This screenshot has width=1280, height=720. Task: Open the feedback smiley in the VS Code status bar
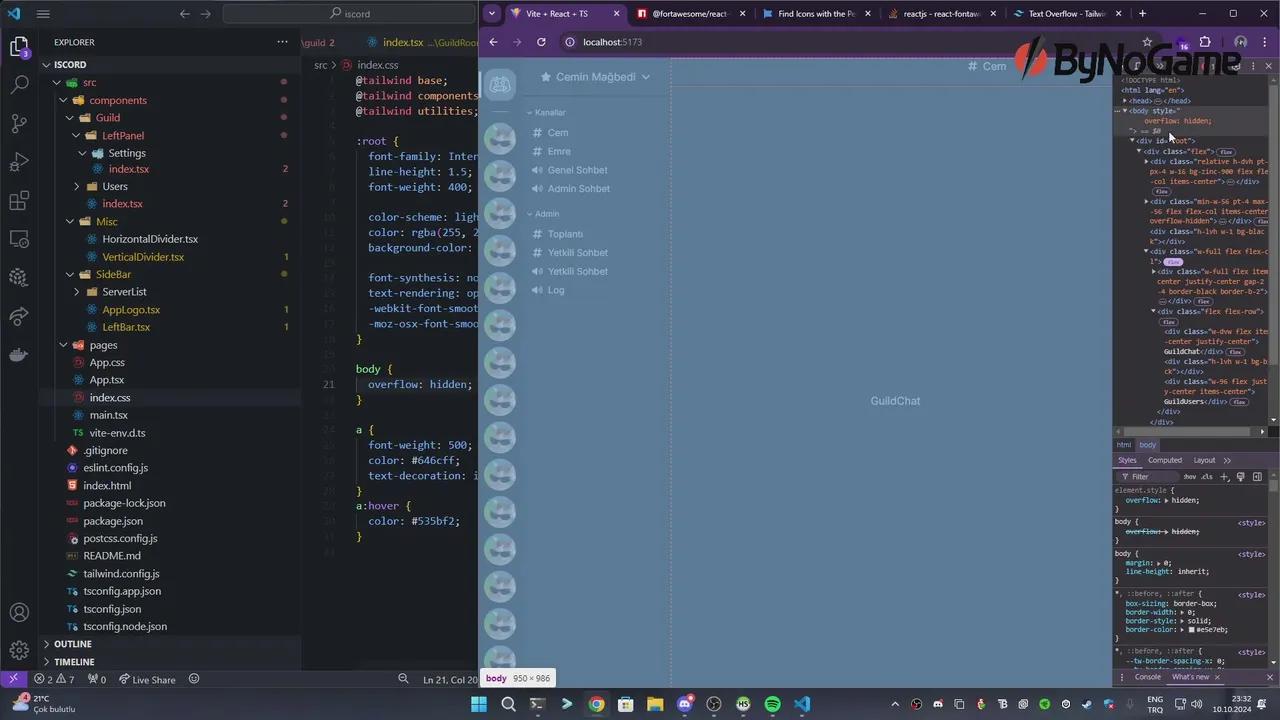(x=194, y=679)
